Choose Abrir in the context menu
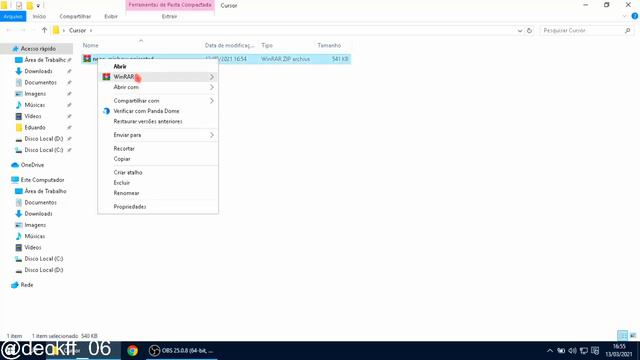Image resolution: width=640 pixels, height=360 pixels. (x=120, y=66)
